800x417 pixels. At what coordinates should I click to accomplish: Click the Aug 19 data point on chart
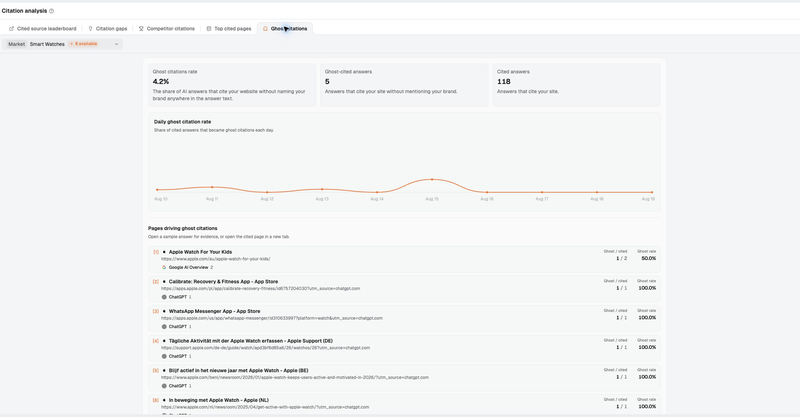652,192
